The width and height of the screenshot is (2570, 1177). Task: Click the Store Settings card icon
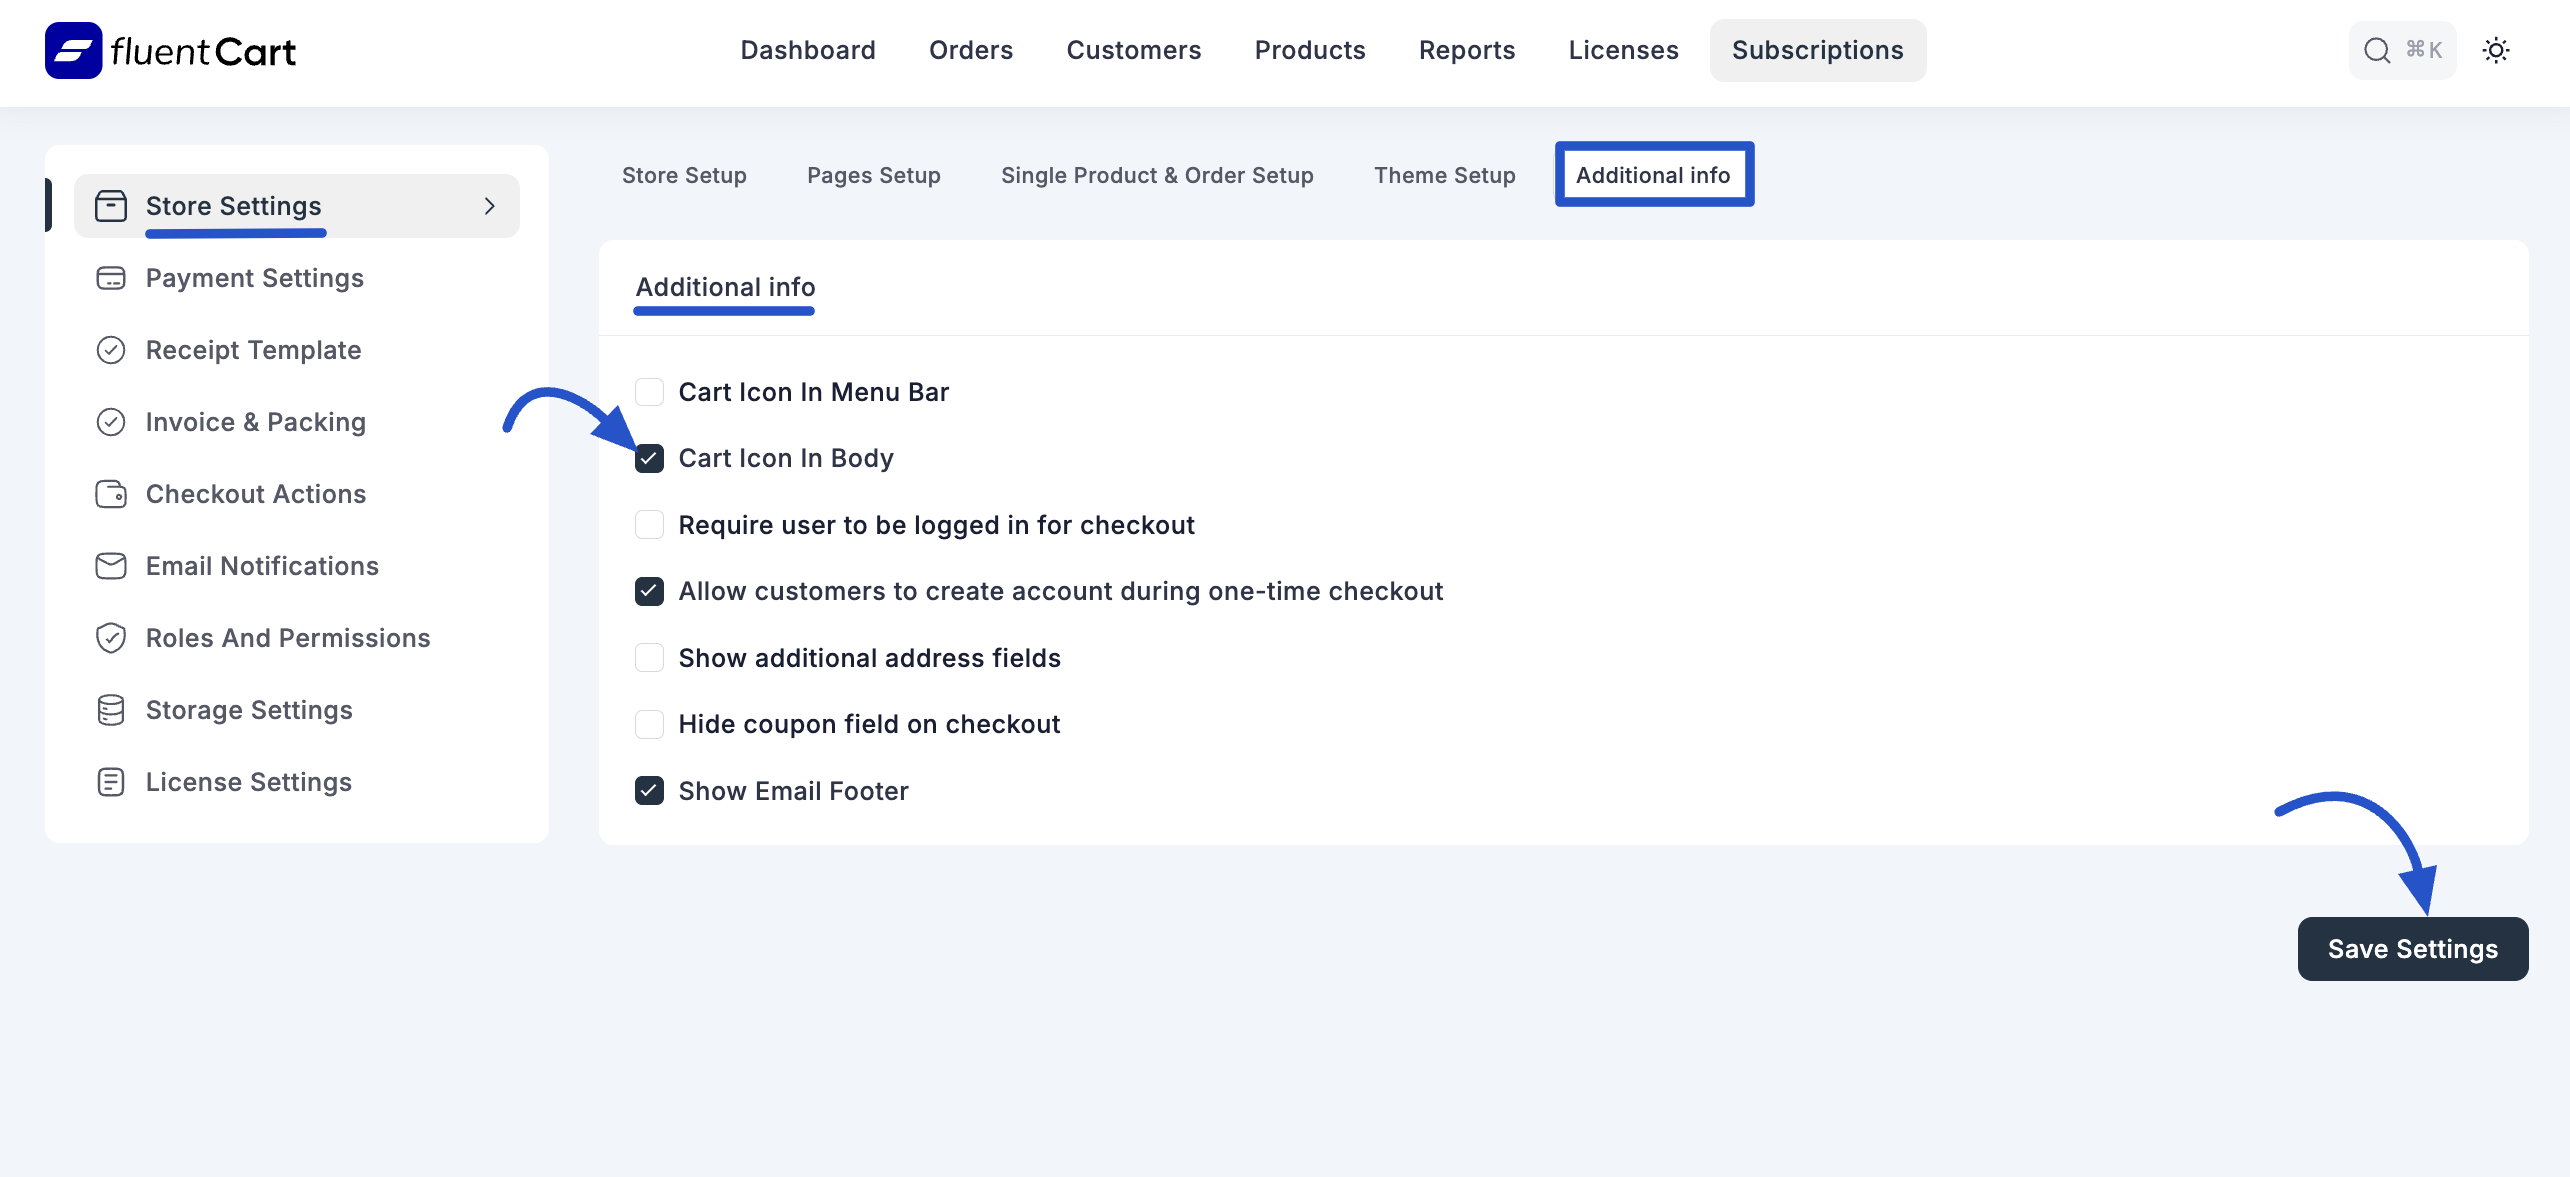111,206
